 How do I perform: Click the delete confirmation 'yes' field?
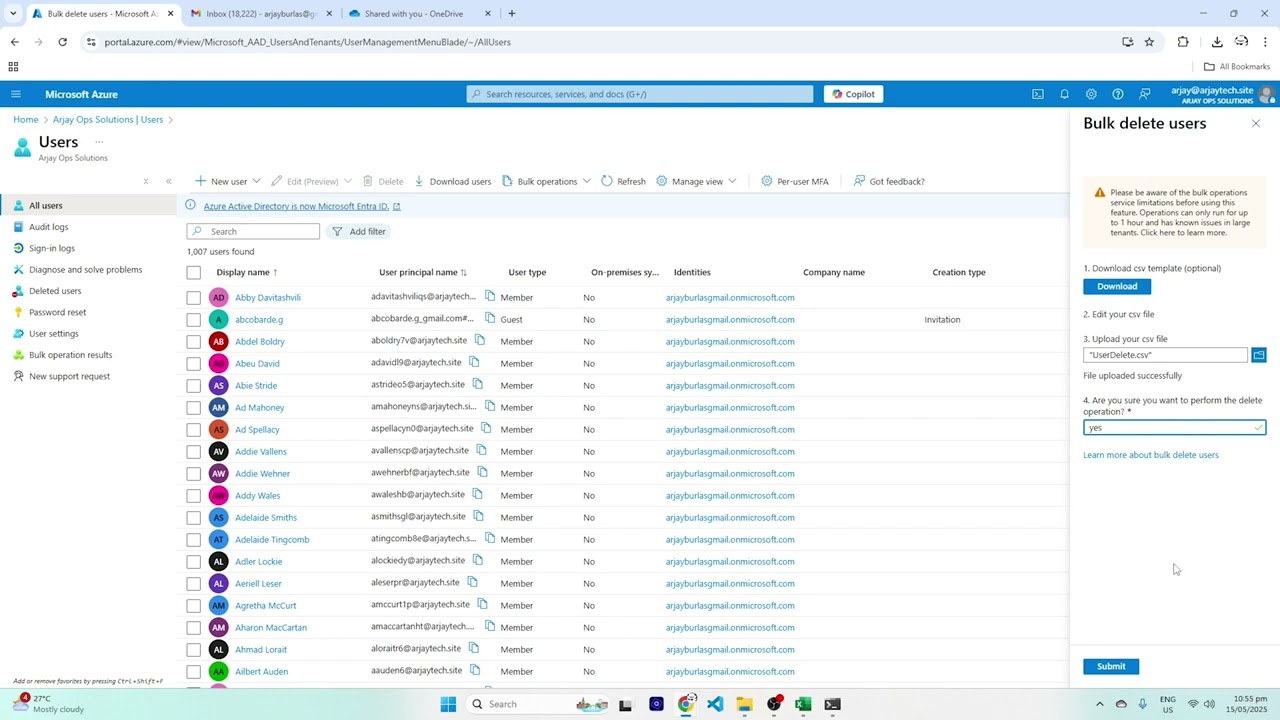pos(1174,427)
